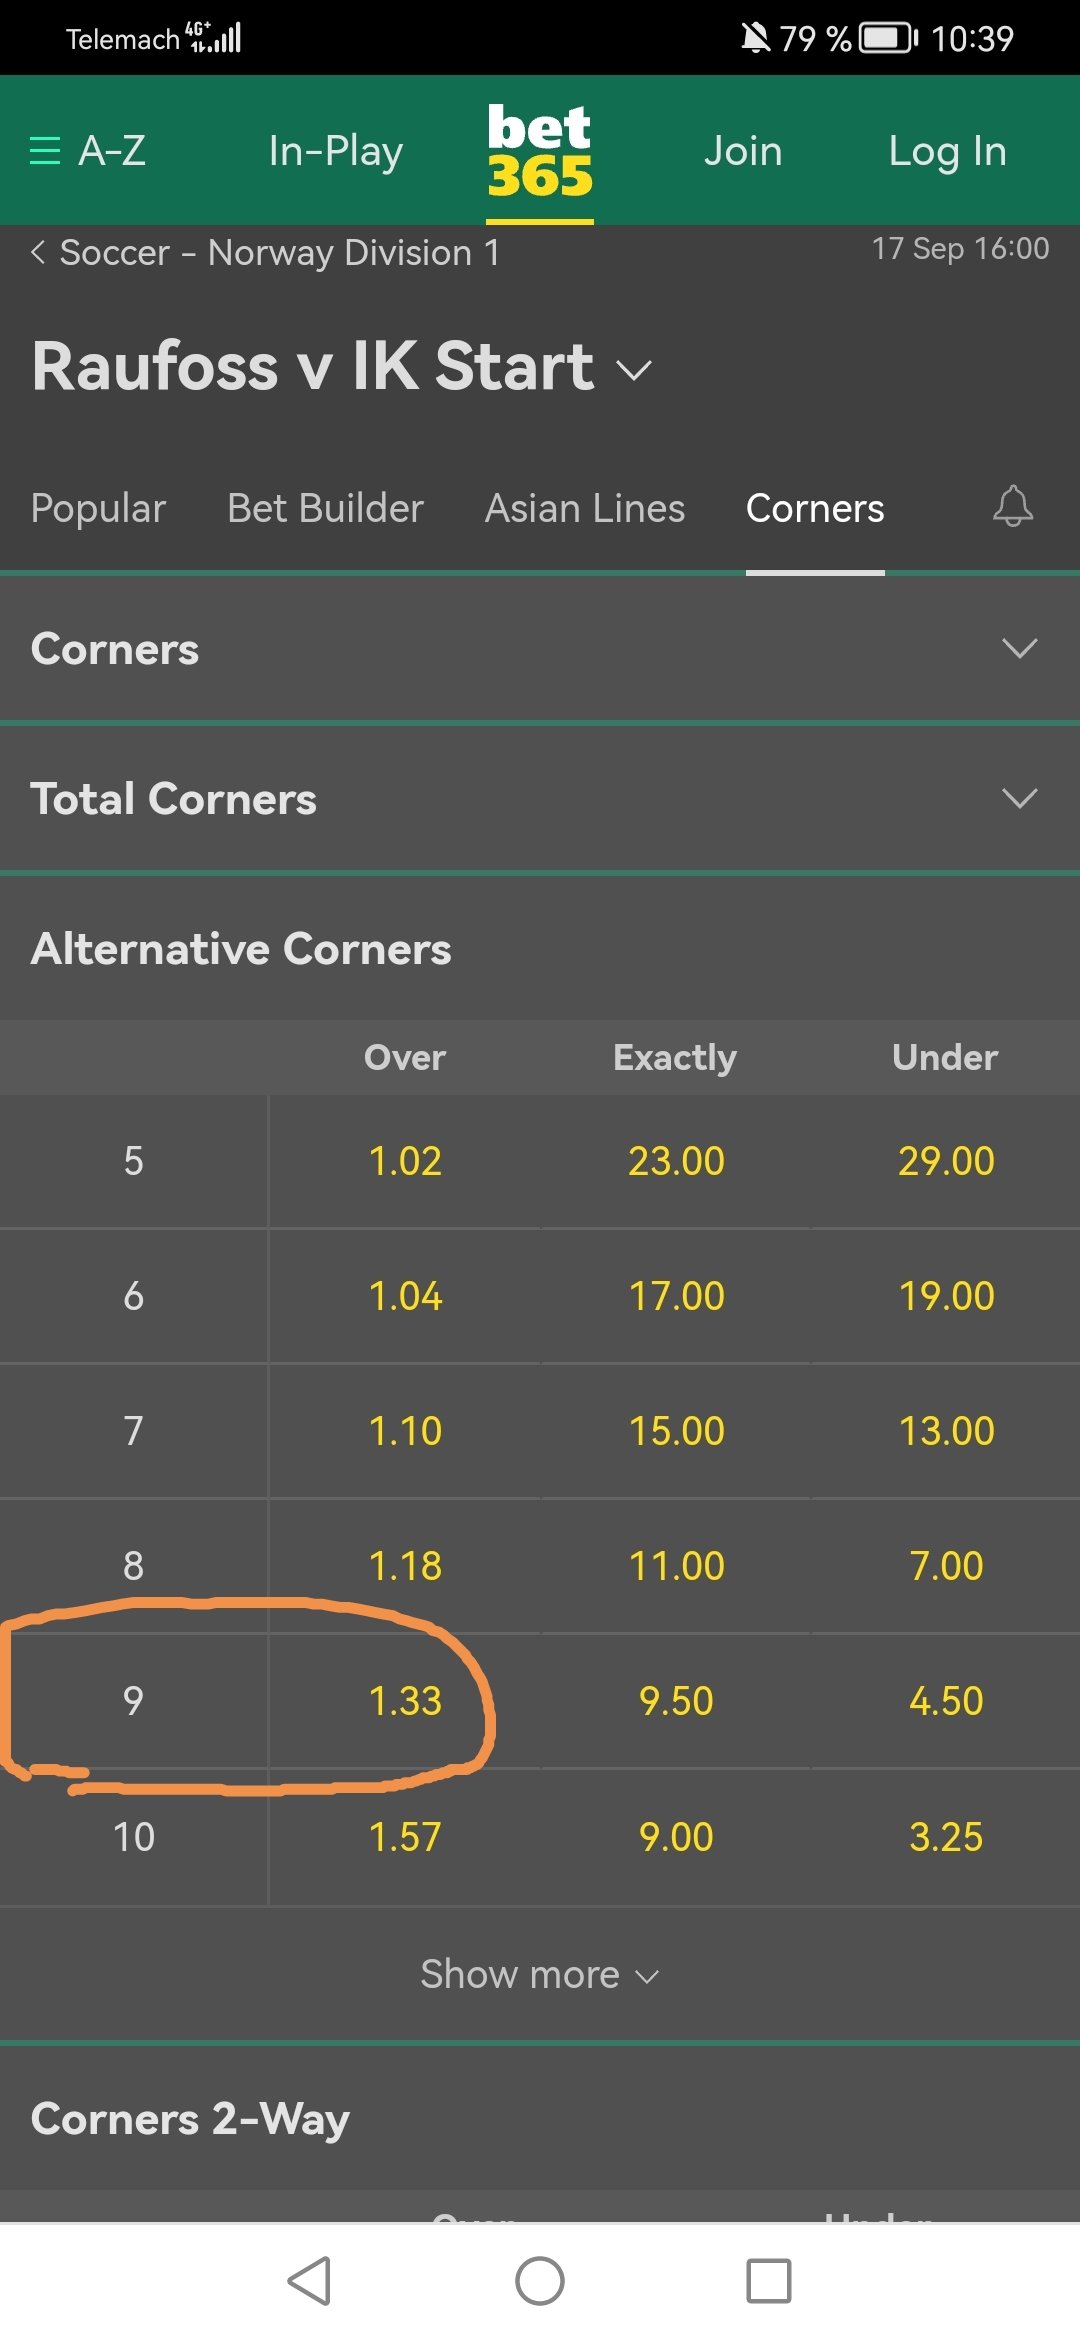Viewport: 1080px width, 2340px height.
Task: Open the In-Play section
Action: (336, 151)
